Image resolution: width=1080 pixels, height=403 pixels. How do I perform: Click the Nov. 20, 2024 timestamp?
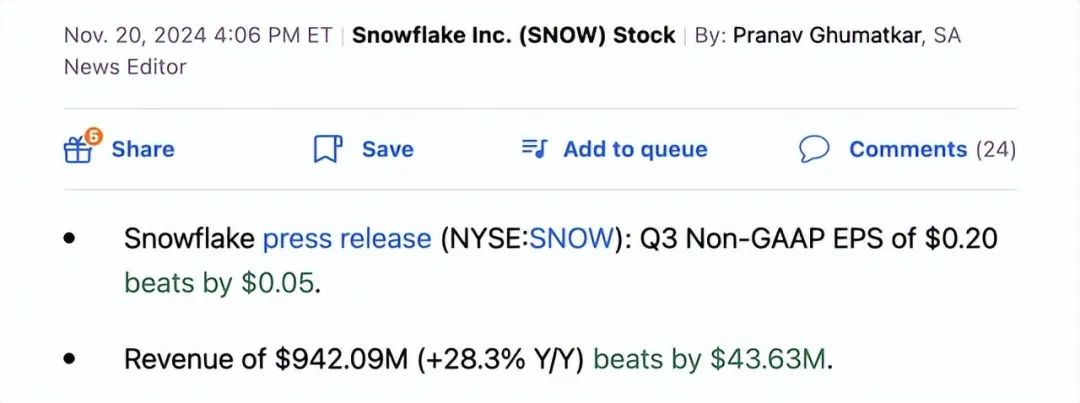pyautogui.click(x=197, y=36)
